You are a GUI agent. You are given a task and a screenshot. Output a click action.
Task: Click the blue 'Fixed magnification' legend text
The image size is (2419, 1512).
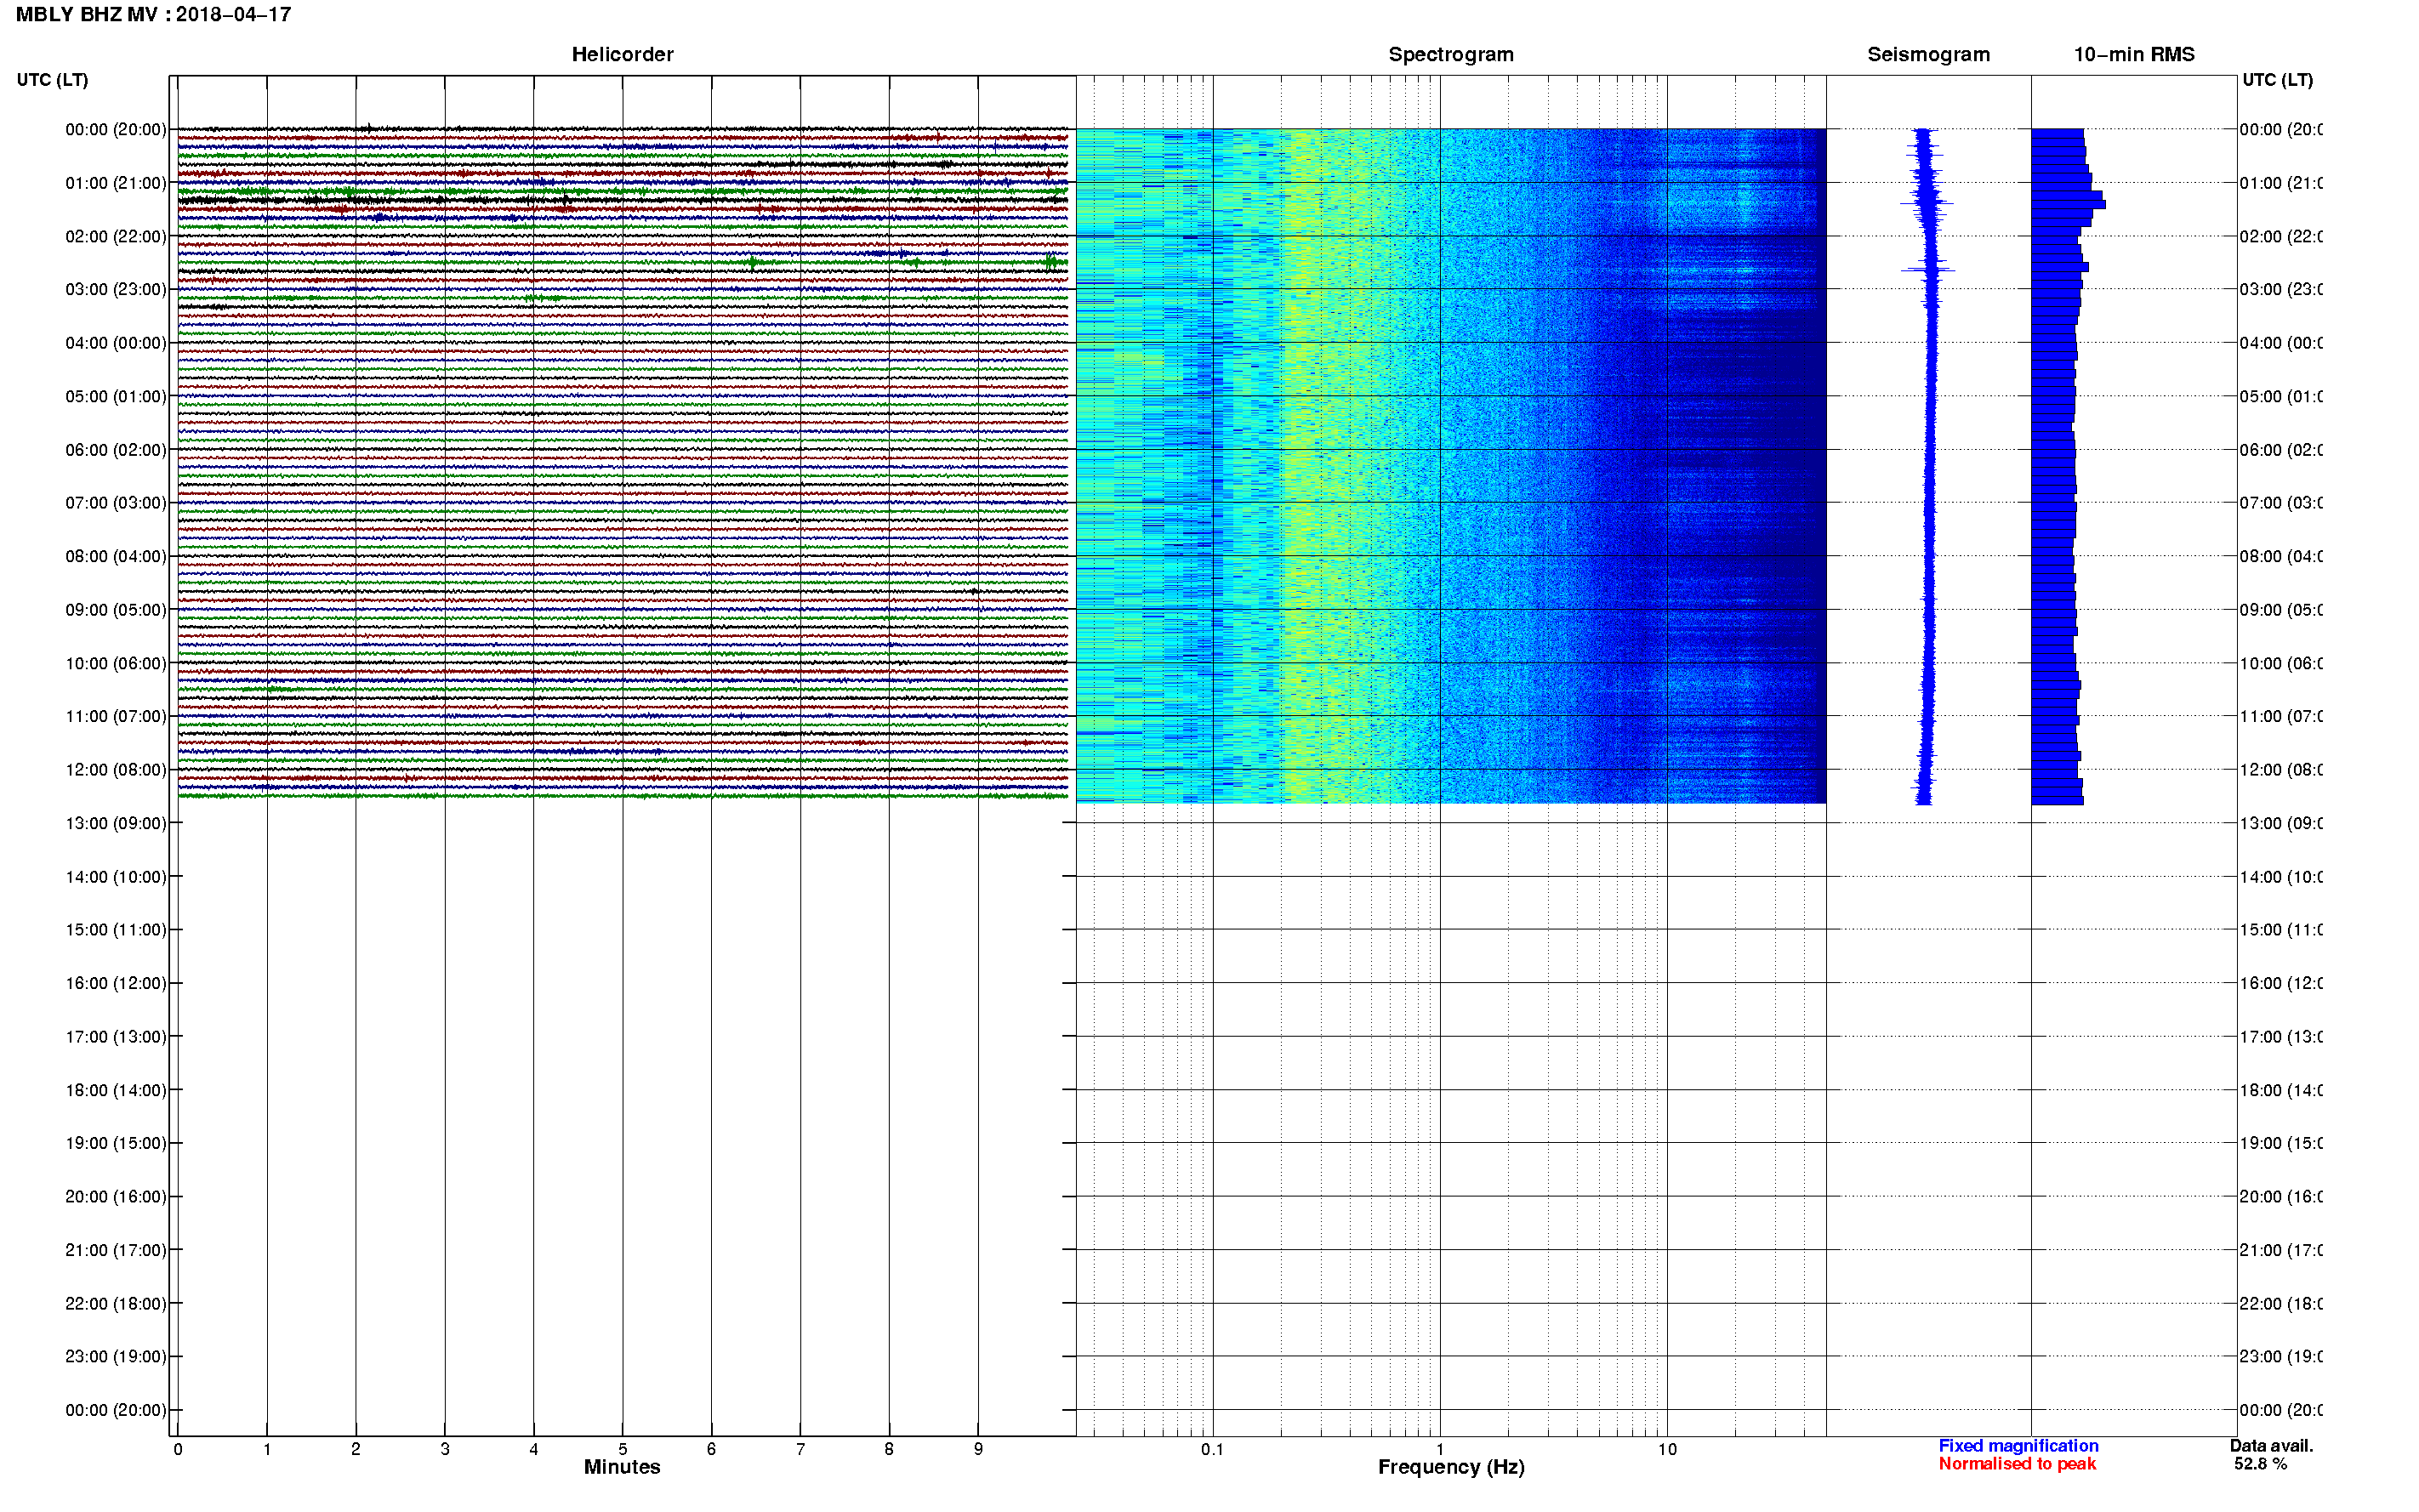(2018, 1446)
